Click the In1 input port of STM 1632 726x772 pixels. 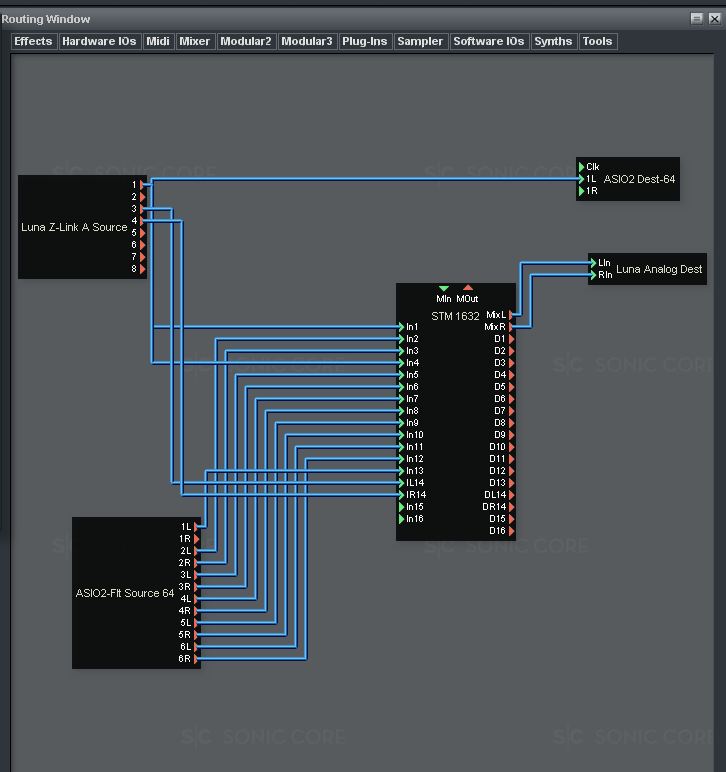[401, 327]
